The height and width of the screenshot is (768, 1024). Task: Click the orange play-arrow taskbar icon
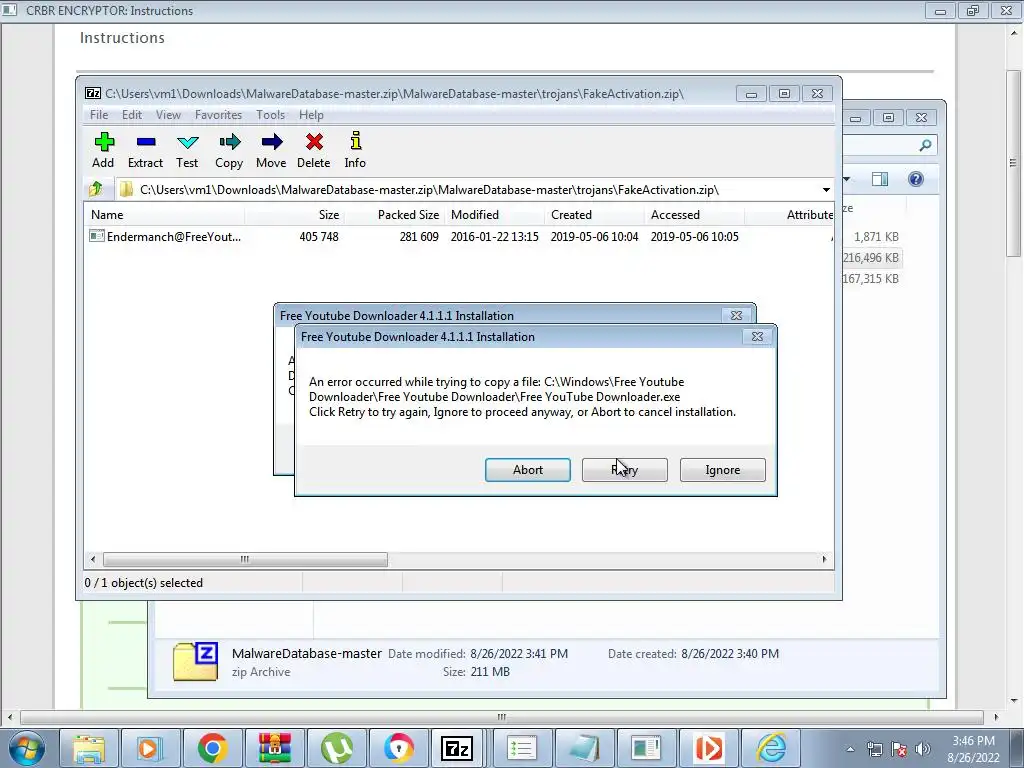[x=709, y=748]
